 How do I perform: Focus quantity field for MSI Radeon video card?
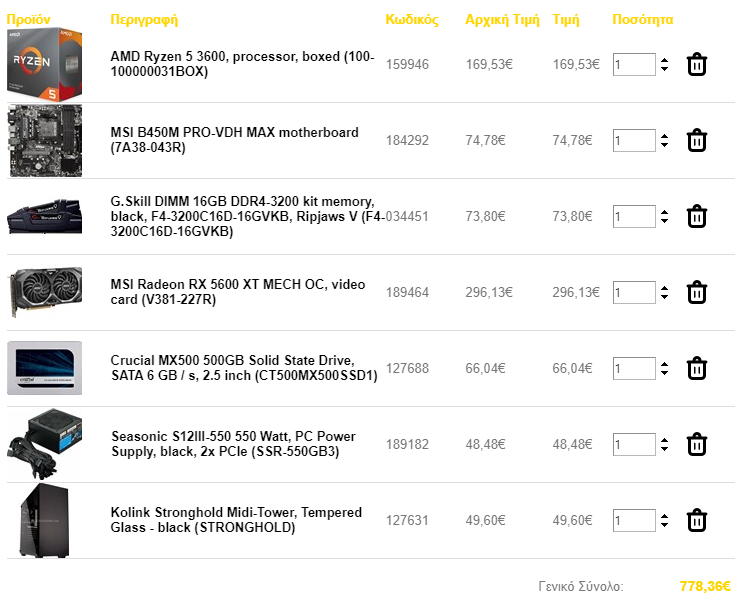point(634,293)
